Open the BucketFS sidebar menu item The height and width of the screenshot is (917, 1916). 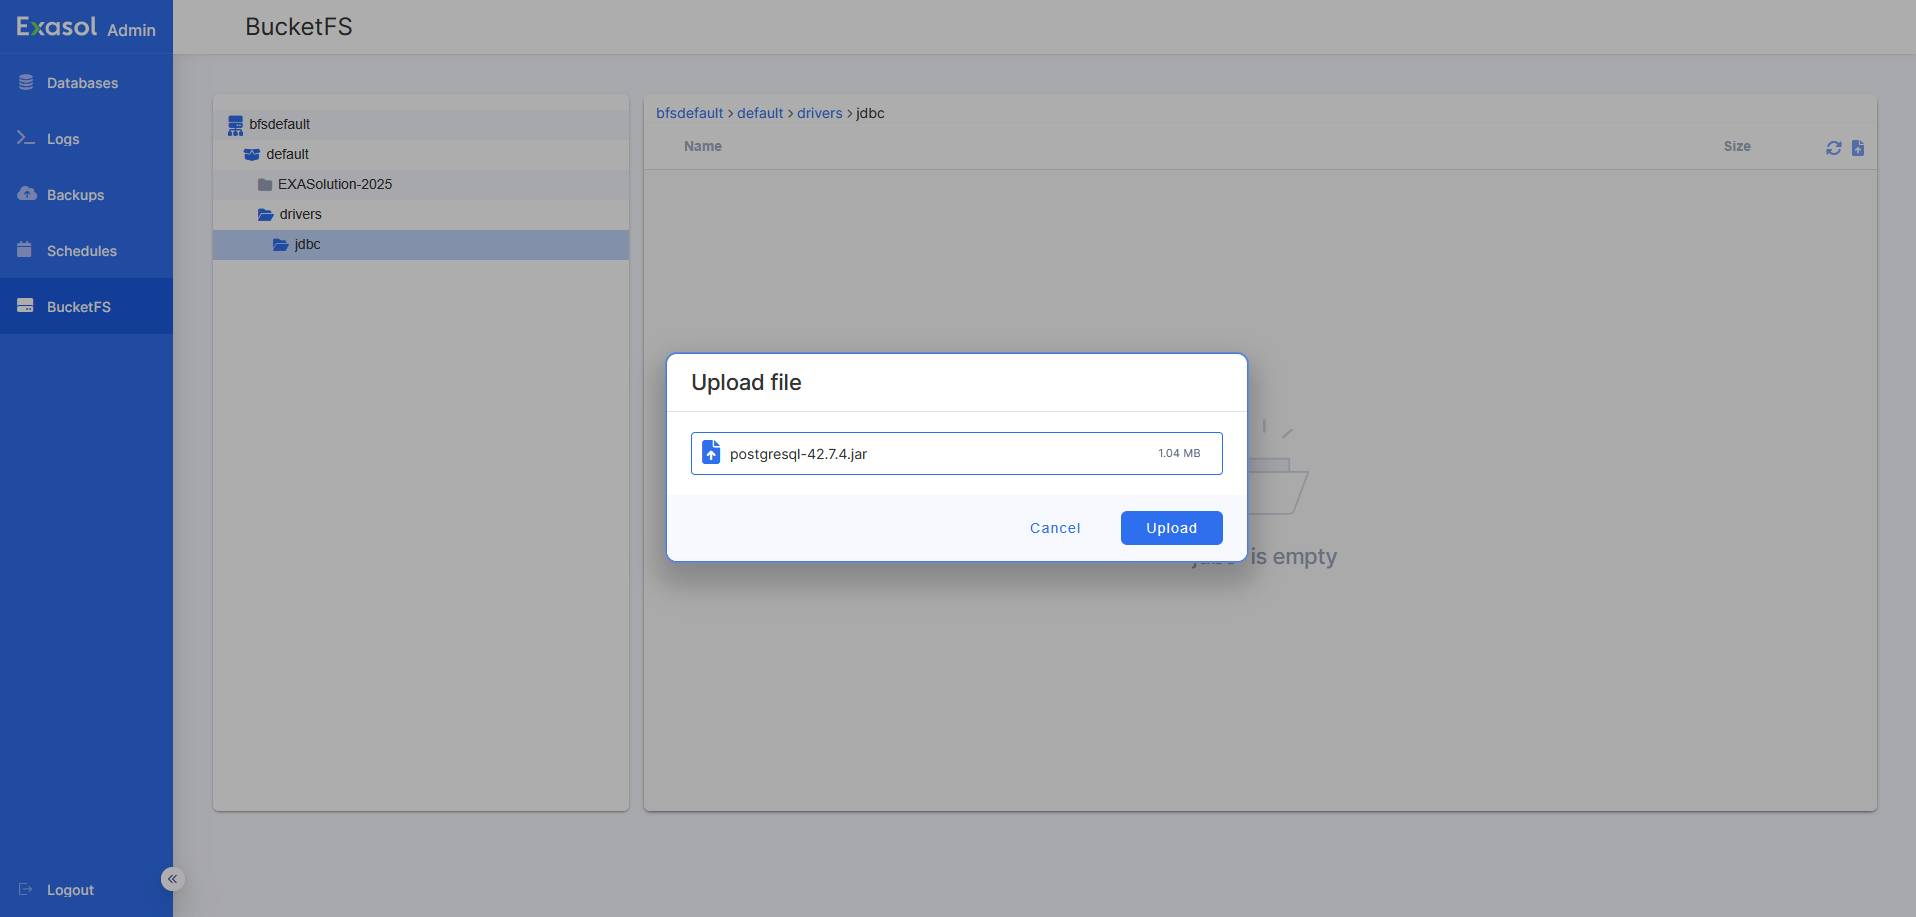(78, 306)
